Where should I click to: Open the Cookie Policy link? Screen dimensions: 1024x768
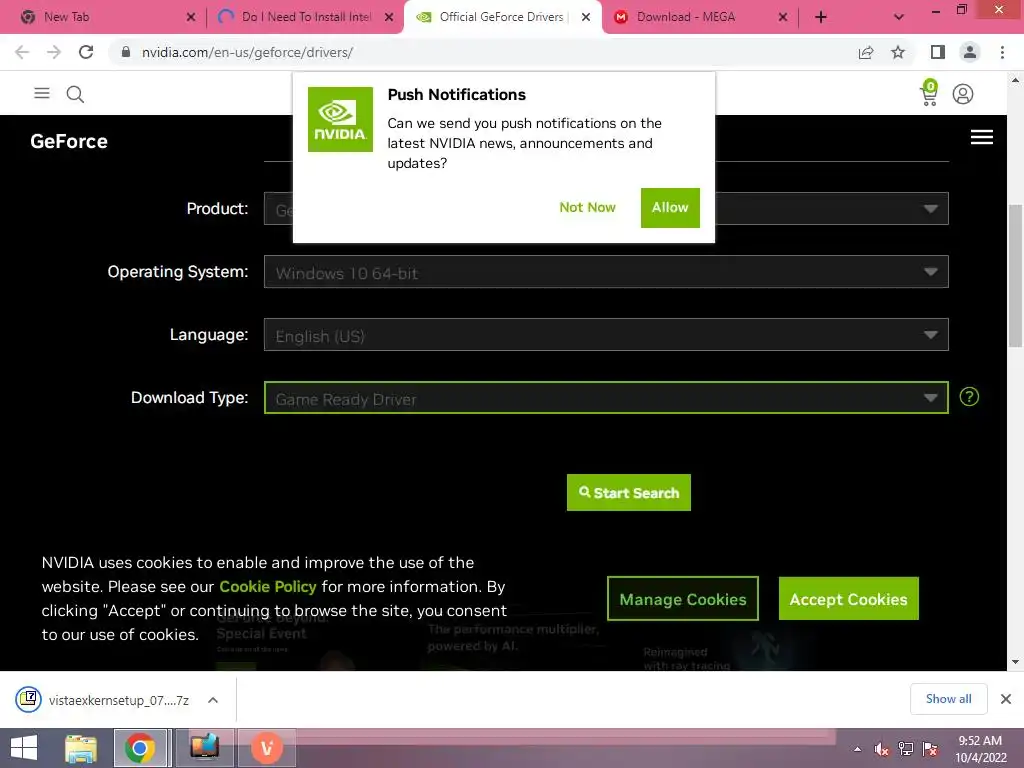point(268,586)
